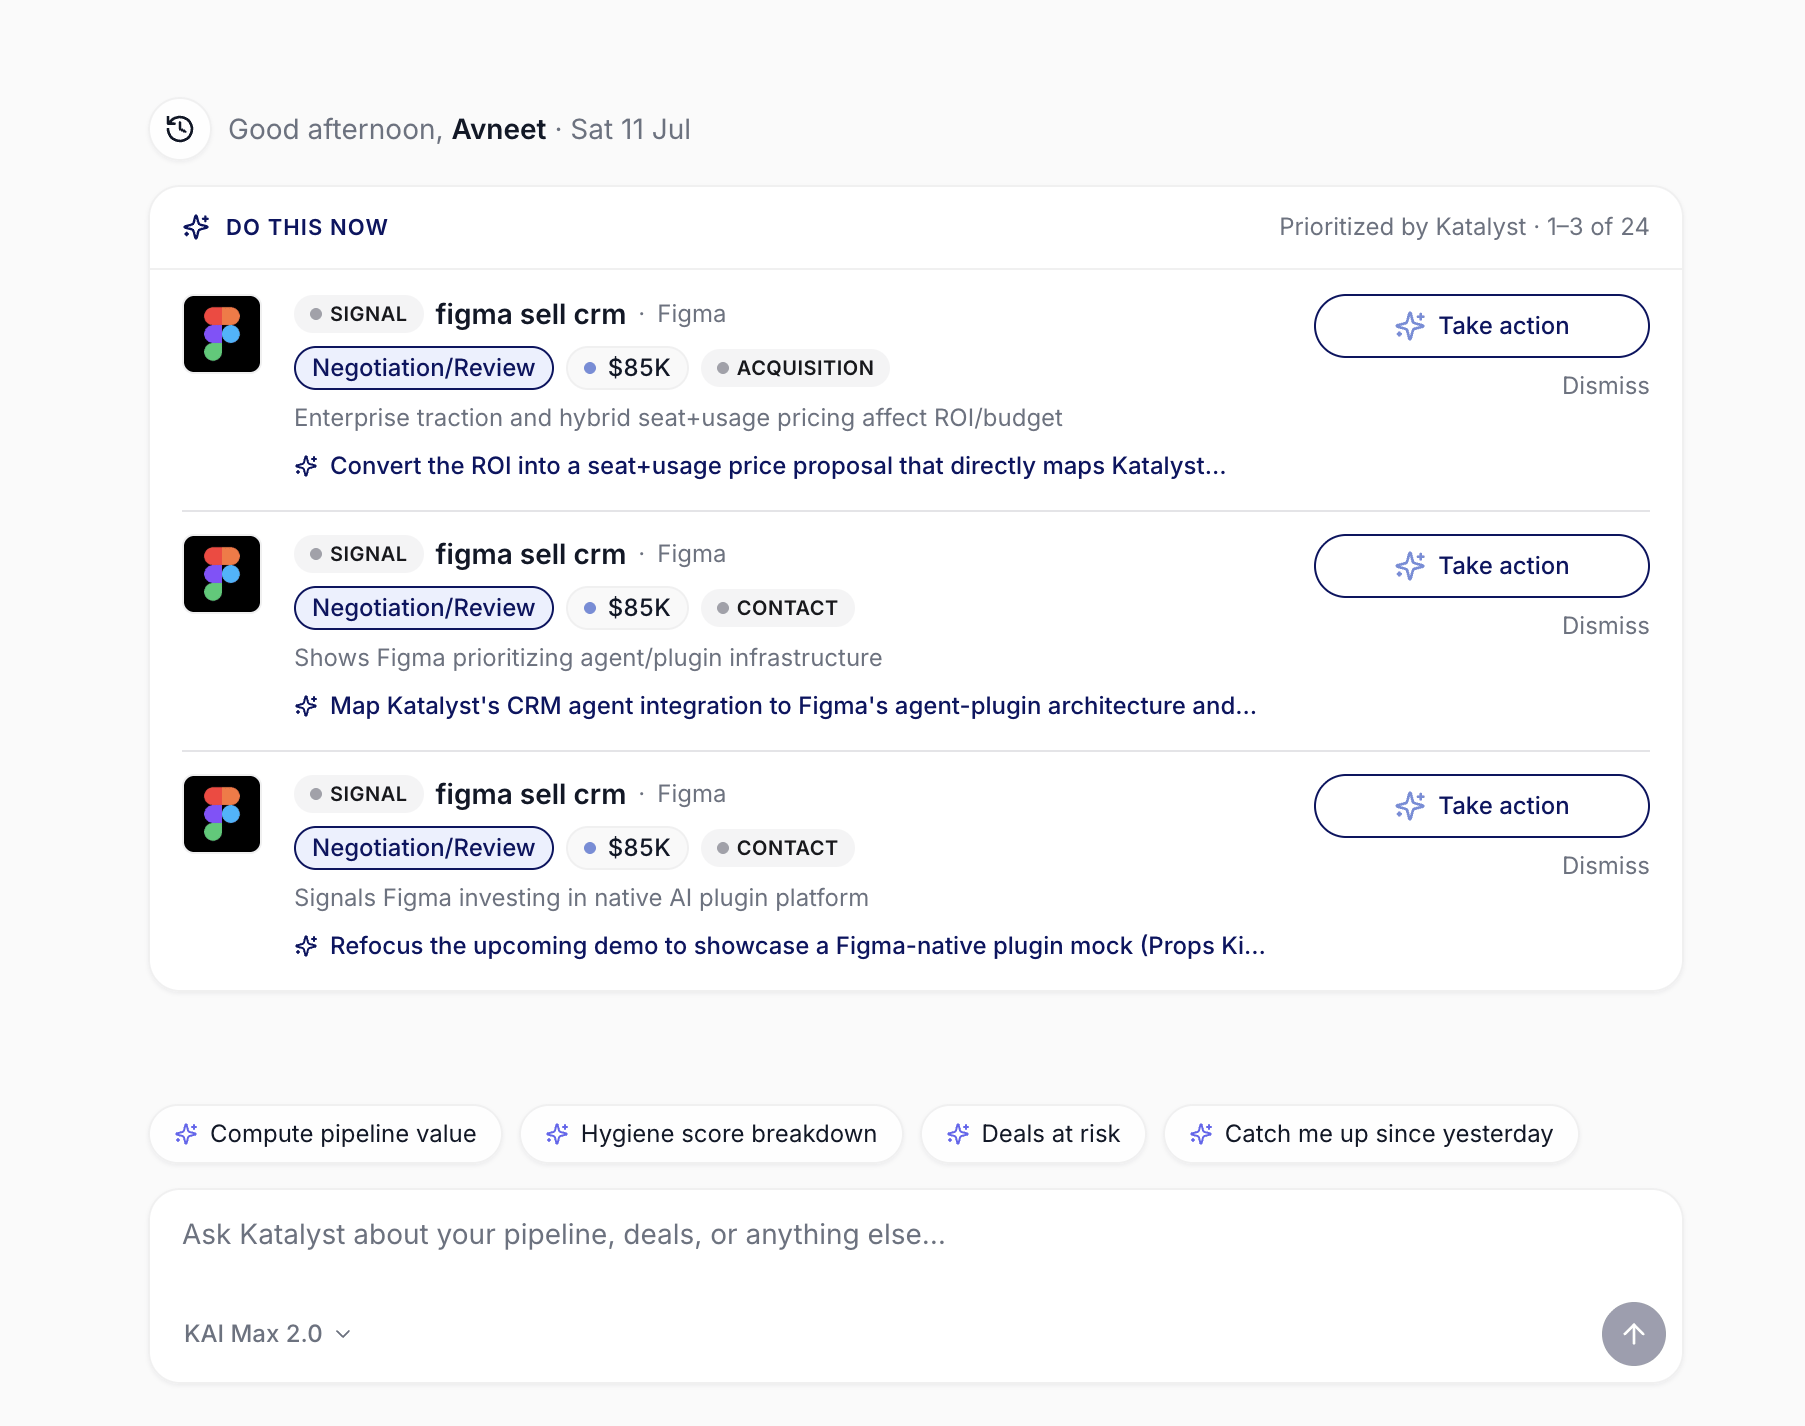1805x1426 pixels.
Task: Open the Figma logo of the agent/plugin infrastructure signal
Action: point(222,574)
